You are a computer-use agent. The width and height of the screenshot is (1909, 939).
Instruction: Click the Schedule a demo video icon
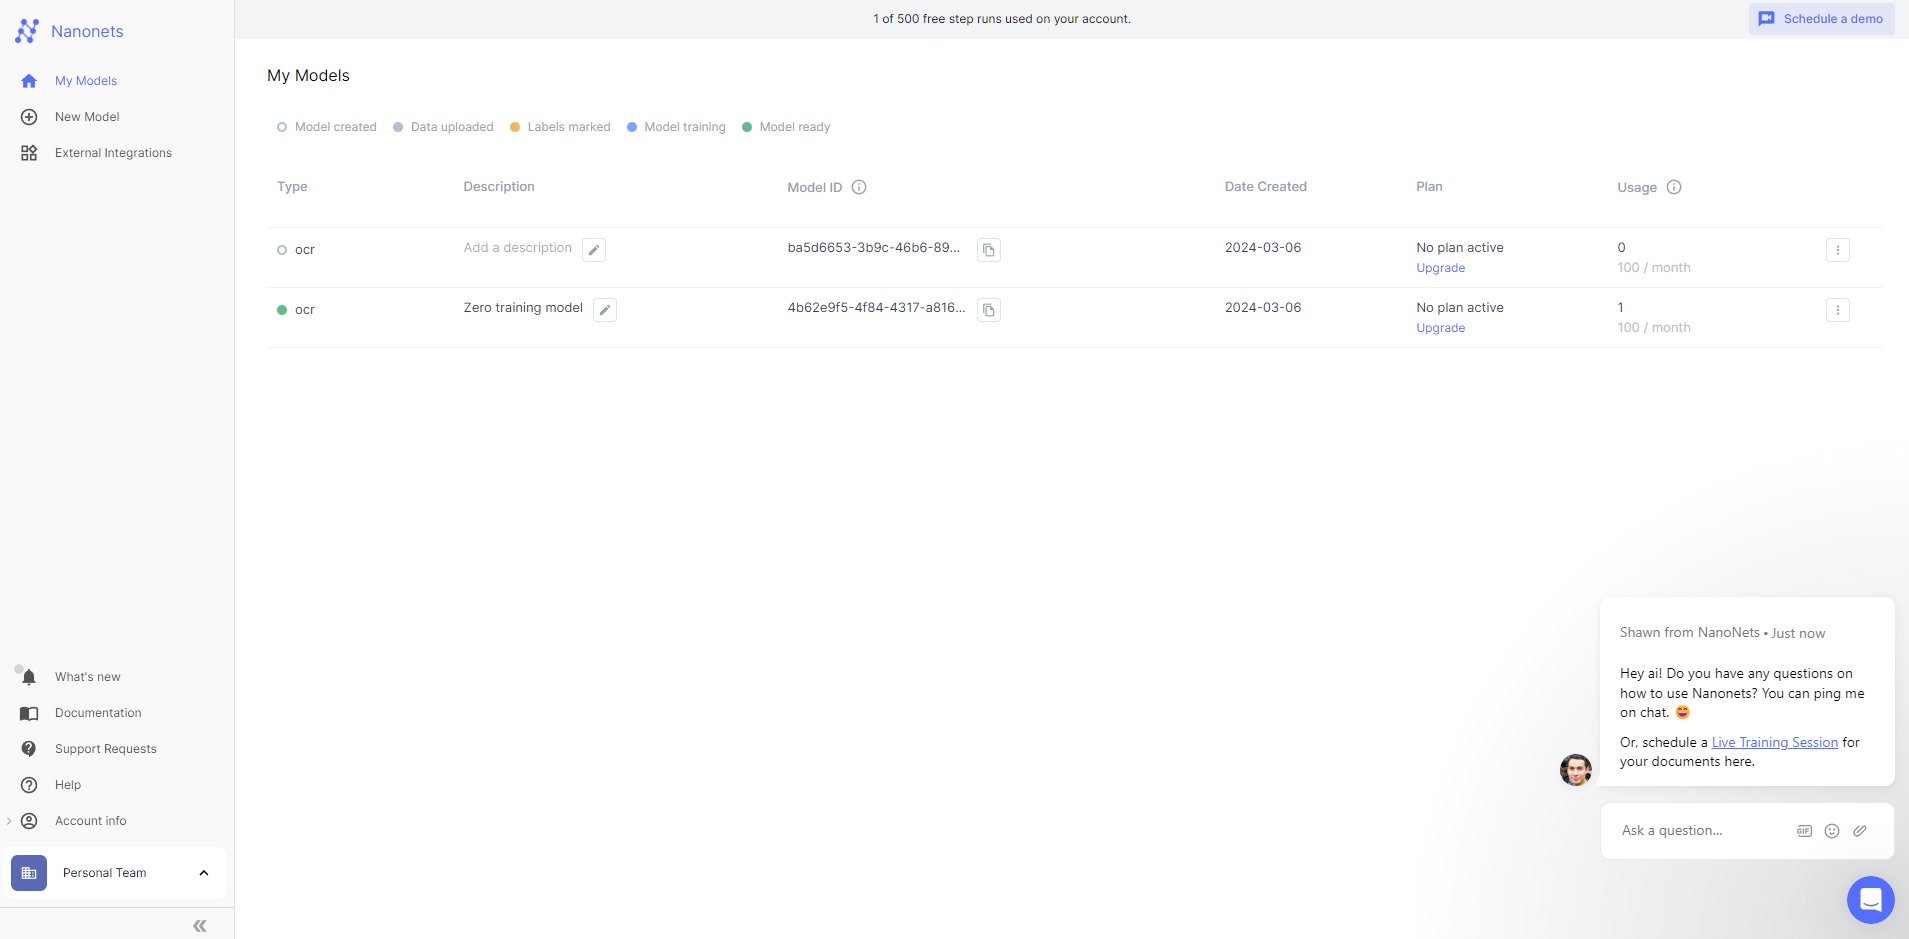(1767, 19)
